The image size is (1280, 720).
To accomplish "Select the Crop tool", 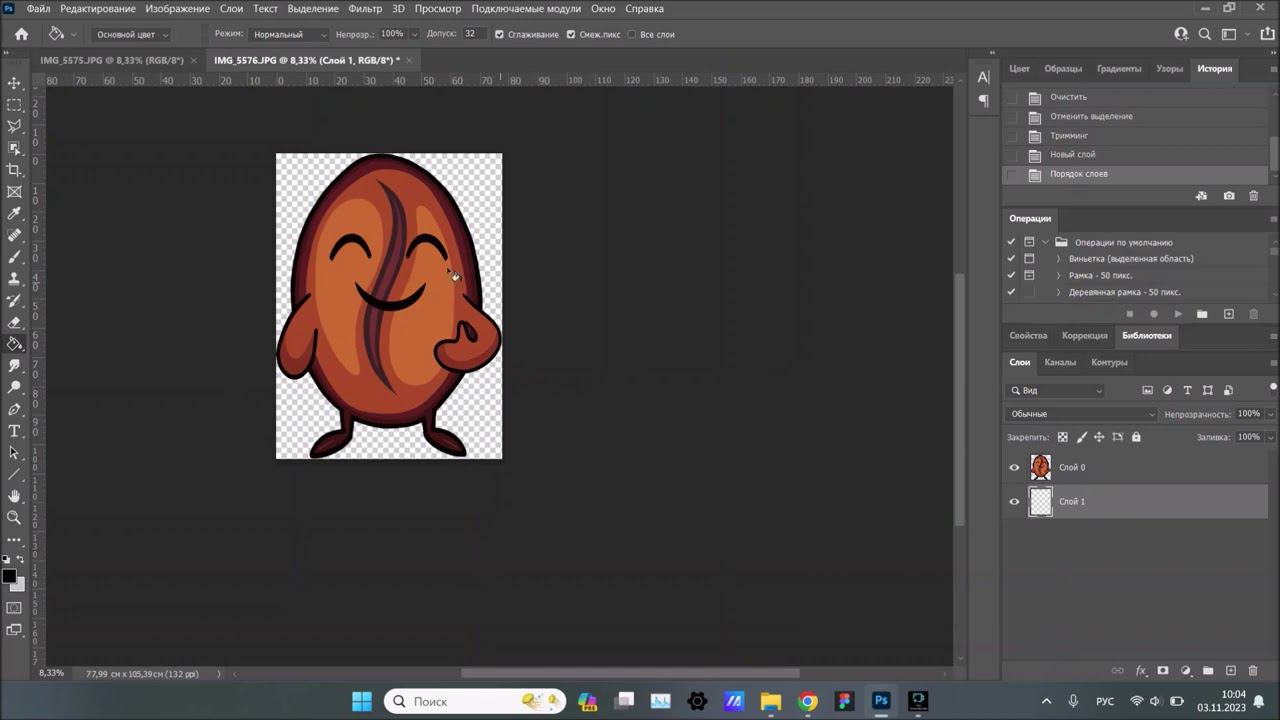I will point(14,170).
